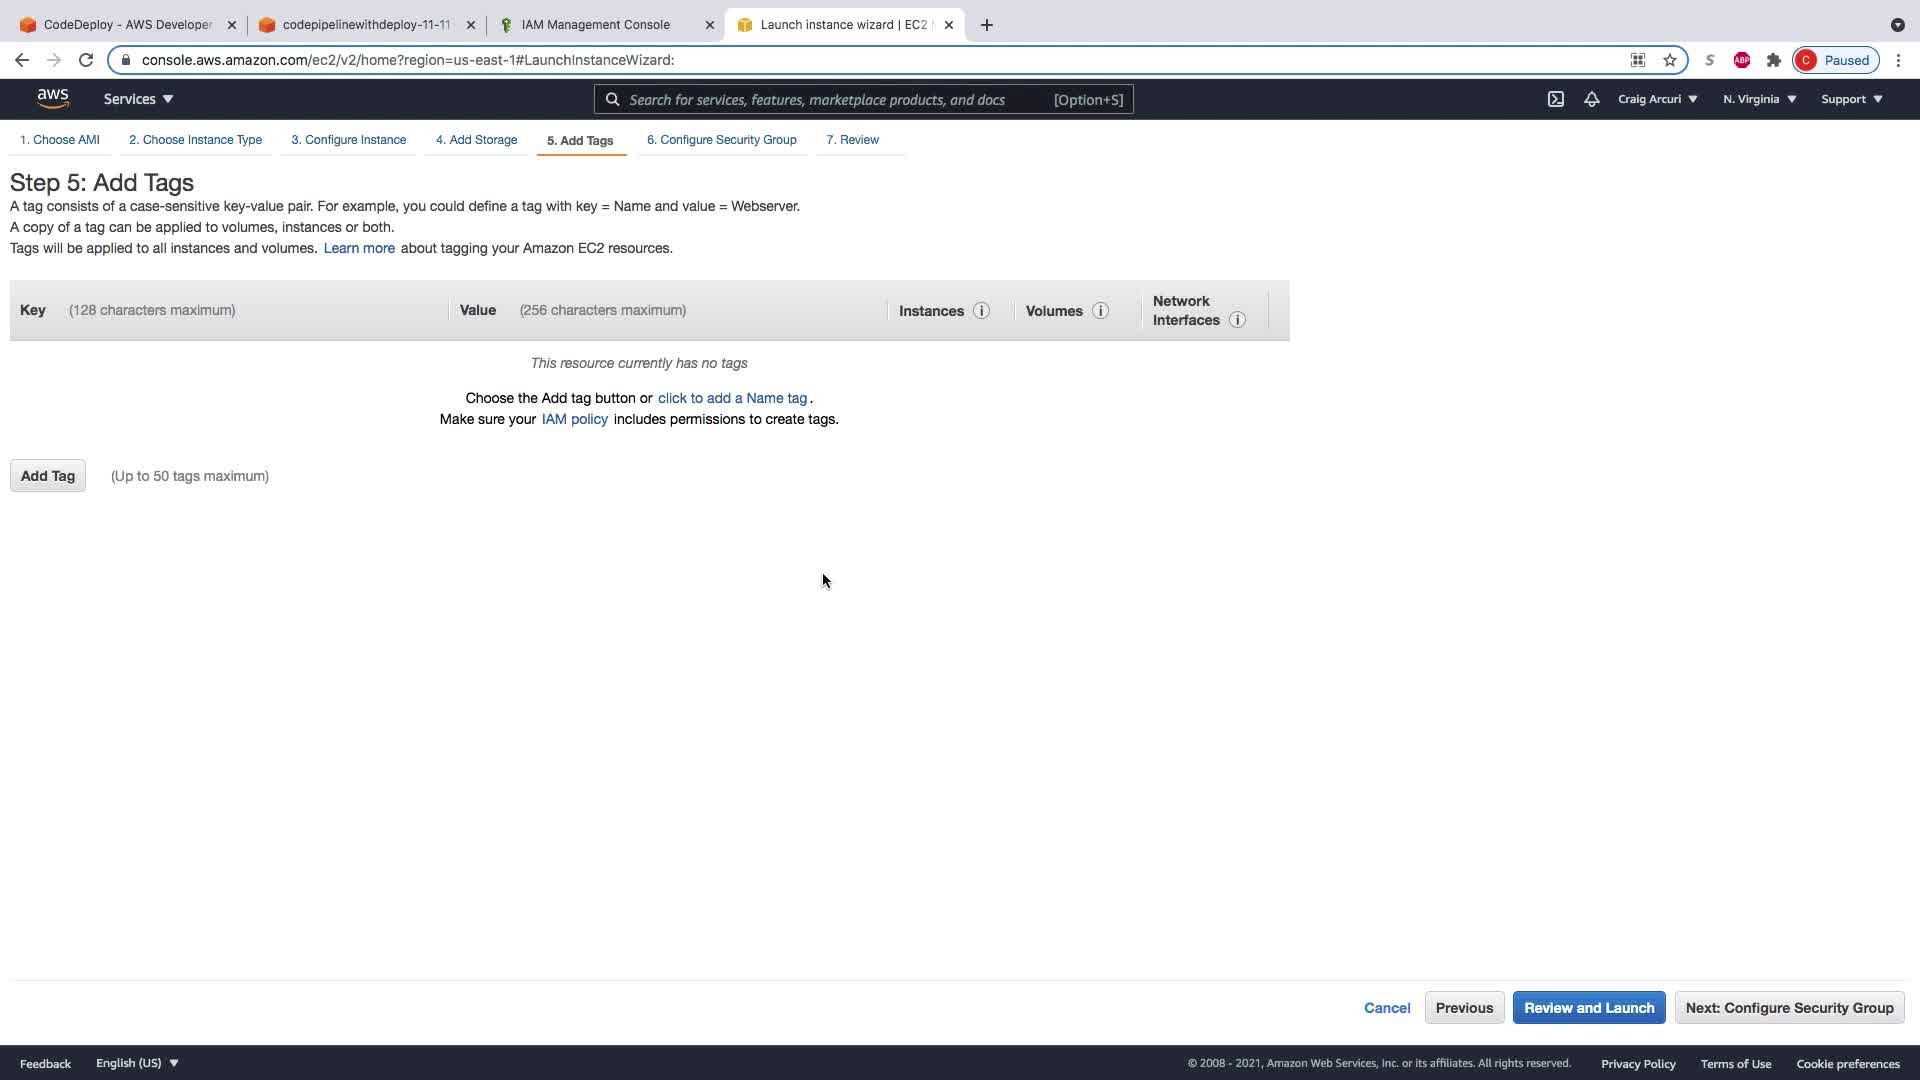Click the notifications bell icon
This screenshot has width=1920, height=1080.
[x=1591, y=99]
